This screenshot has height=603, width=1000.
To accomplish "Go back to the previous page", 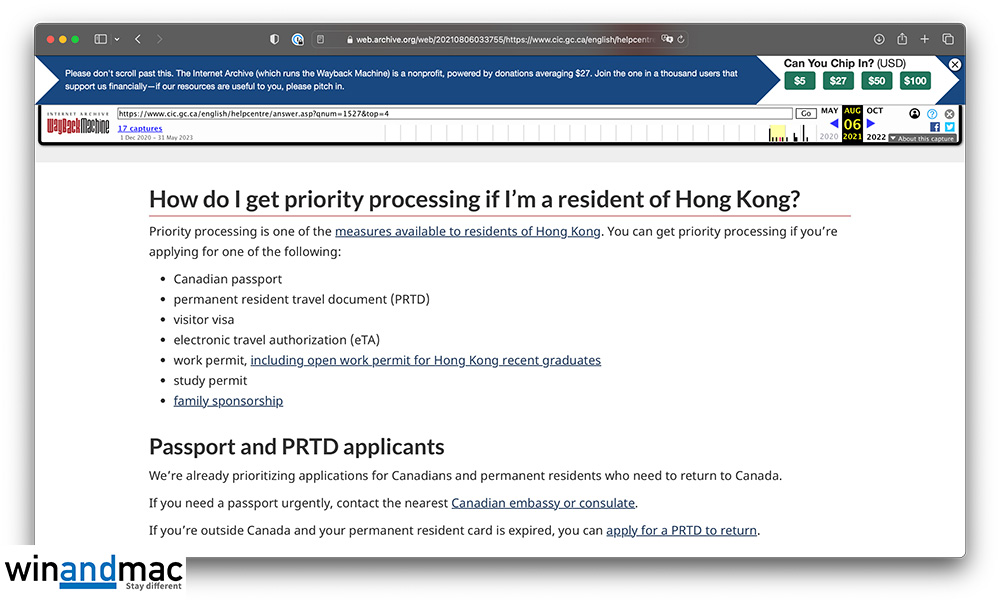I will pos(138,39).
